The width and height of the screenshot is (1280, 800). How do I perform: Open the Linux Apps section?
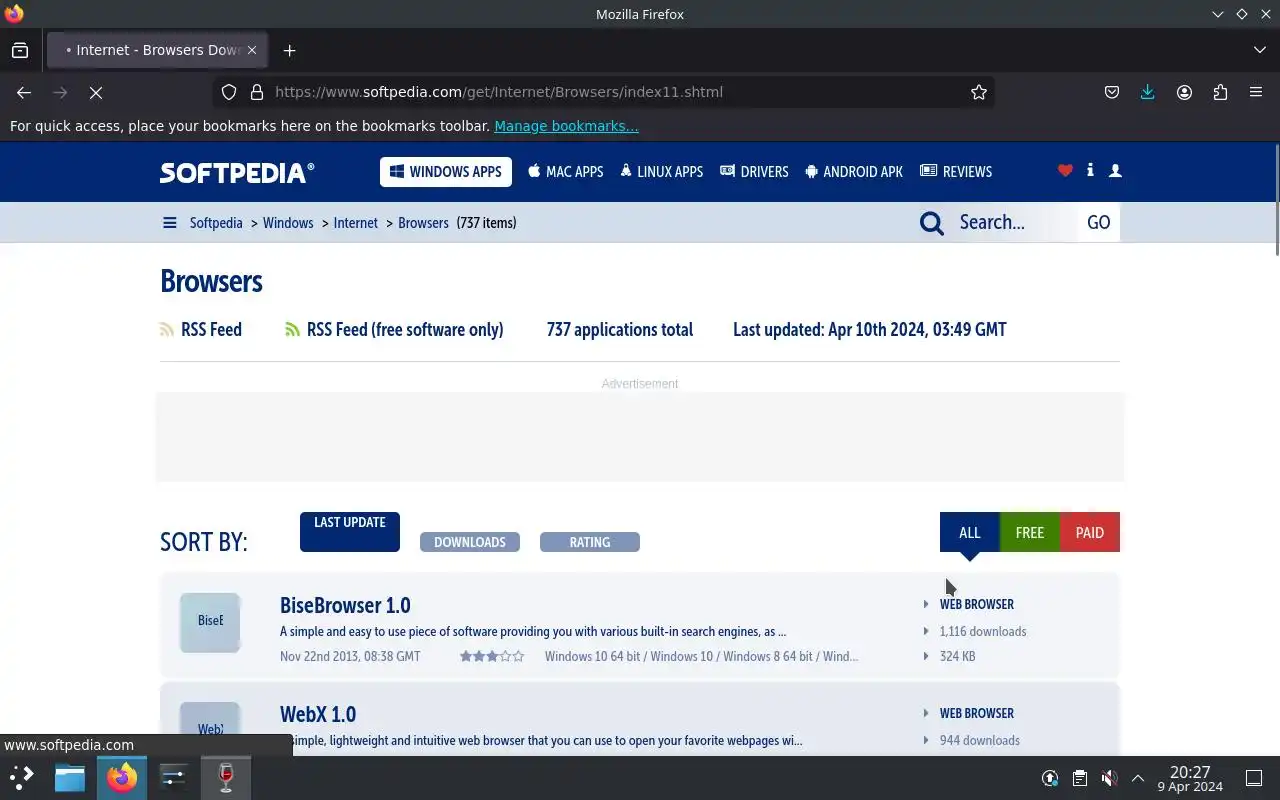[662, 172]
